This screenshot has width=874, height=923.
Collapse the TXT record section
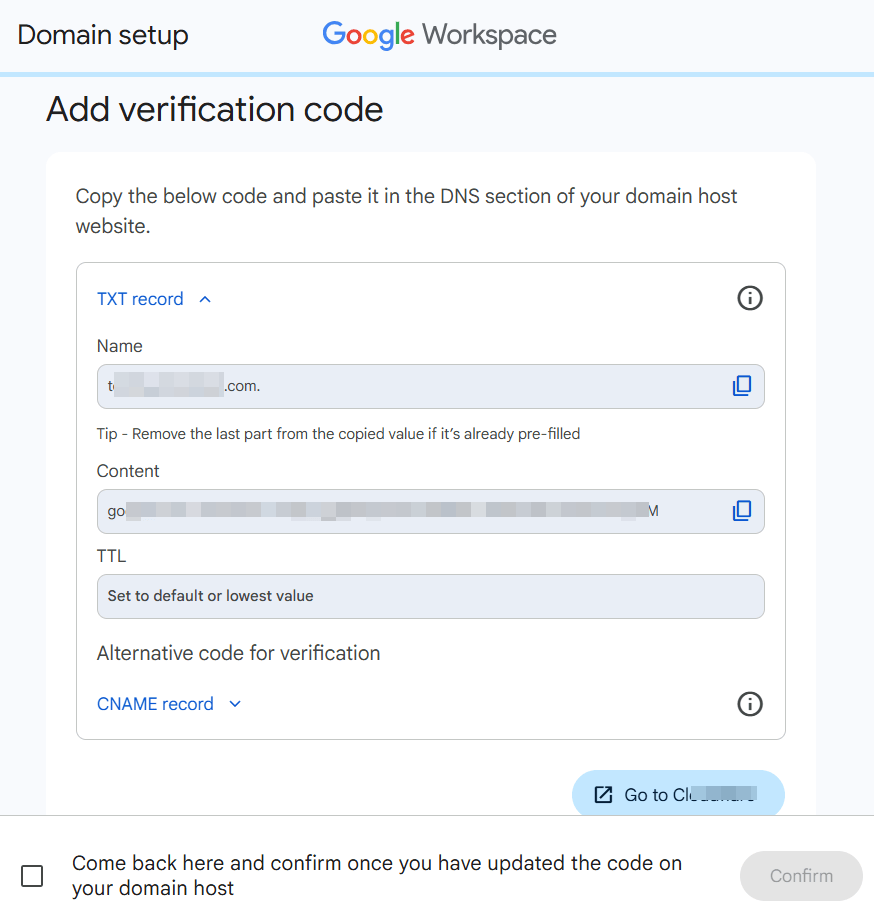154,299
